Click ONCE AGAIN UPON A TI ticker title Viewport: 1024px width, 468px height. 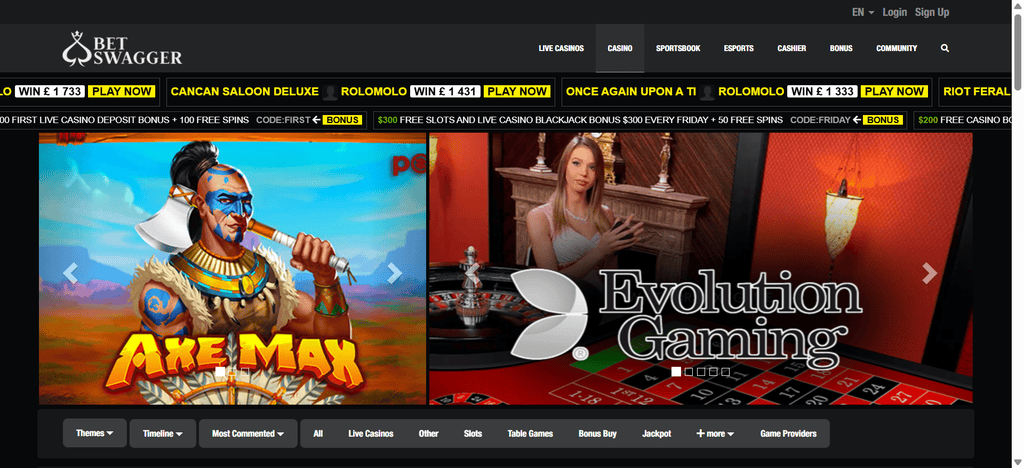coord(631,92)
